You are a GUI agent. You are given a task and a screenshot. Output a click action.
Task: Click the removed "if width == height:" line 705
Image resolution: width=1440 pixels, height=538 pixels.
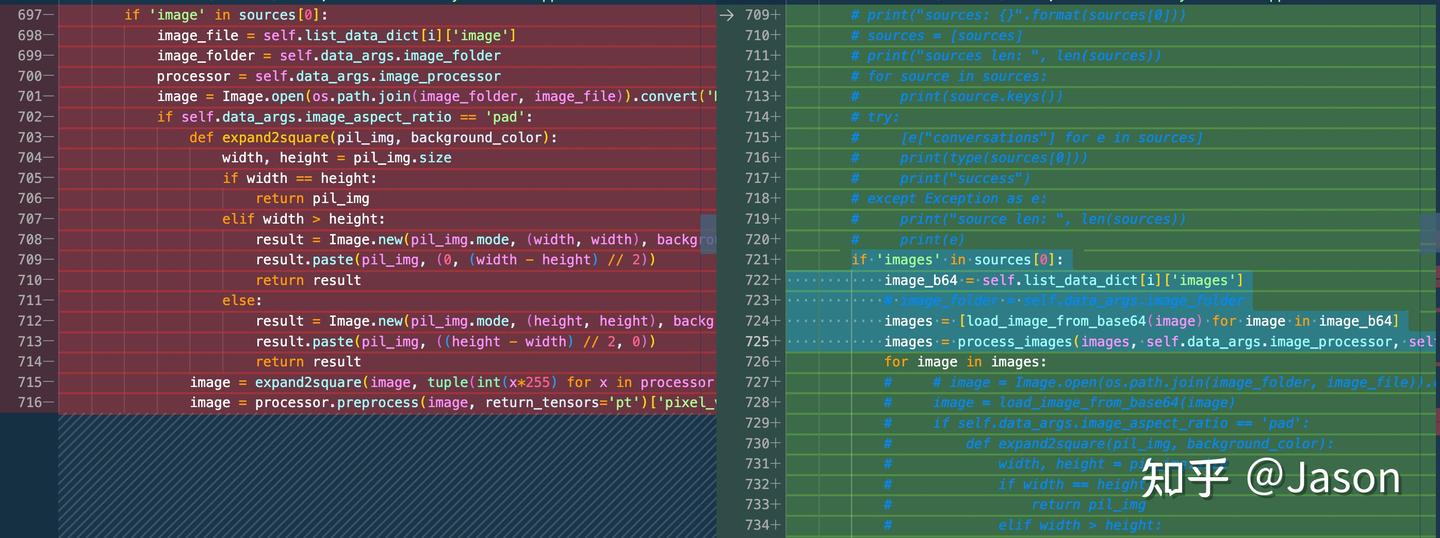[x=300, y=178]
